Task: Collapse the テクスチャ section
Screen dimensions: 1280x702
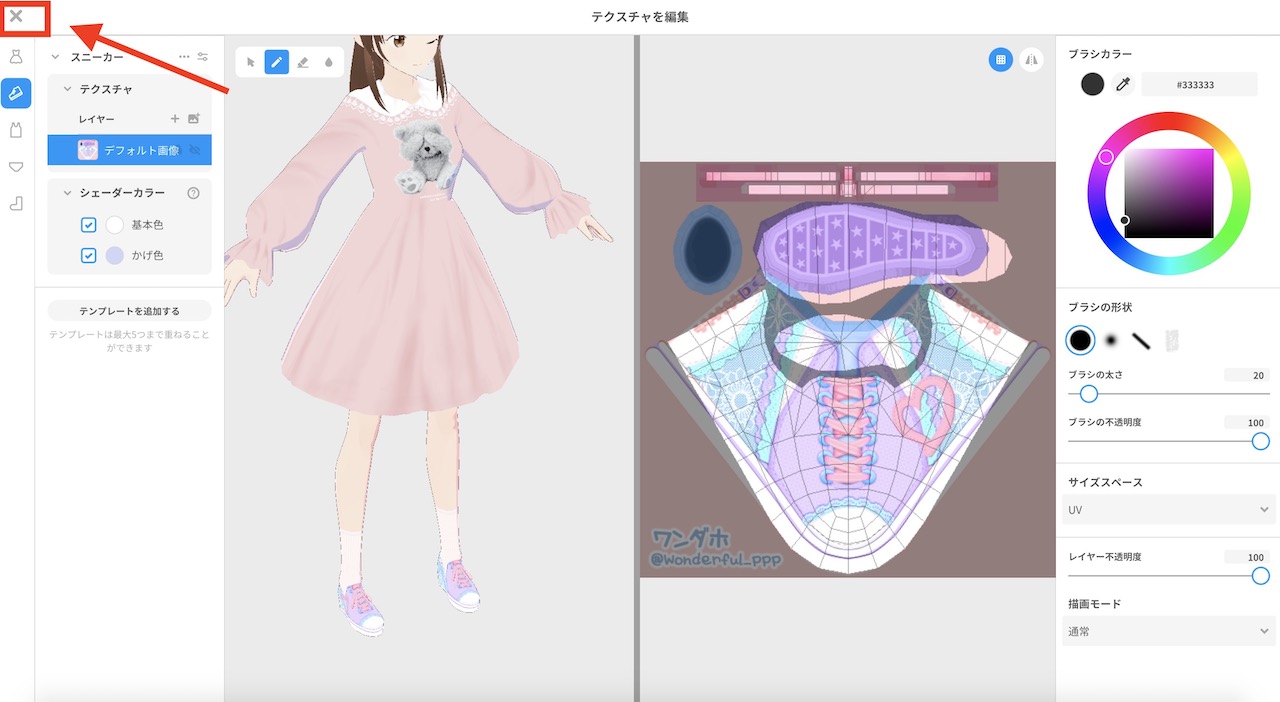Action: click(x=66, y=88)
